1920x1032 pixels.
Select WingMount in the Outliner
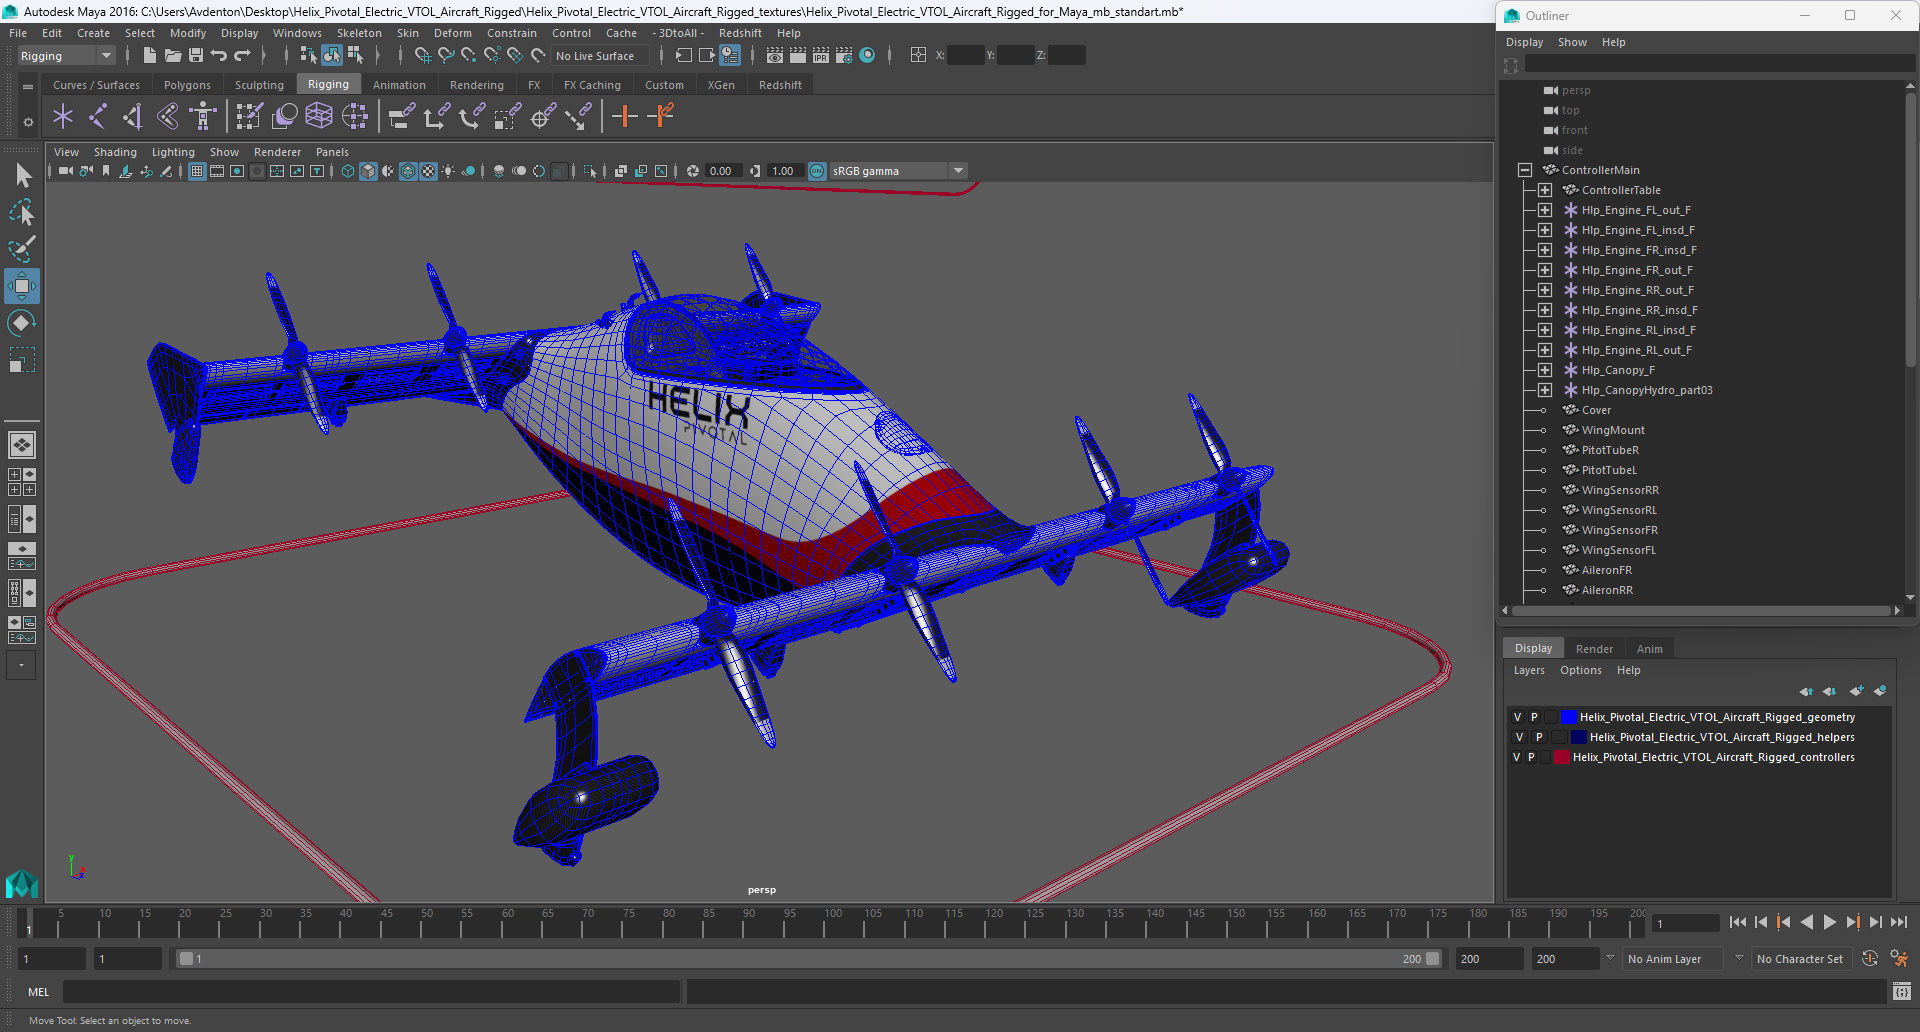[x=1612, y=430]
